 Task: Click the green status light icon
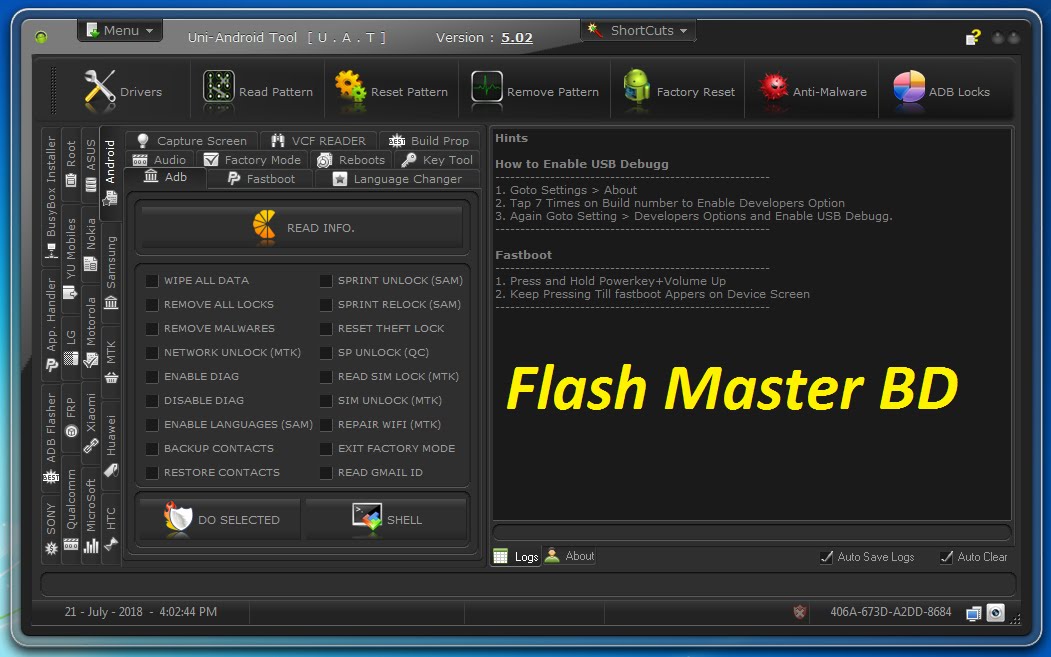click(x=41, y=37)
